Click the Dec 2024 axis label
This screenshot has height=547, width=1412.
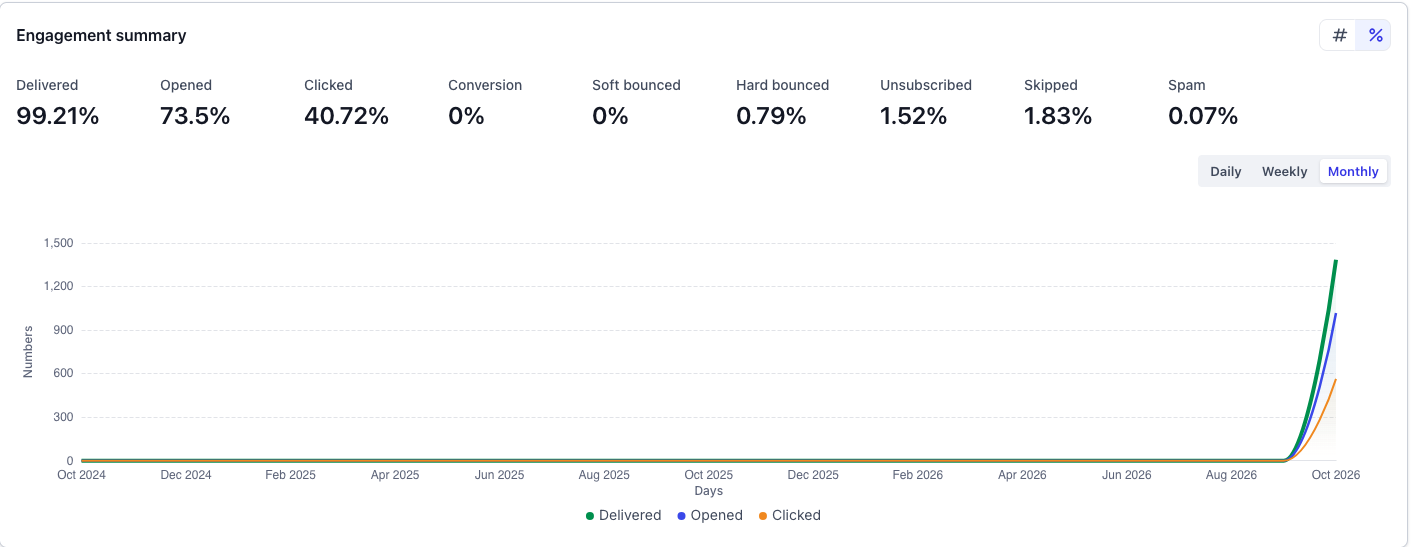click(186, 475)
